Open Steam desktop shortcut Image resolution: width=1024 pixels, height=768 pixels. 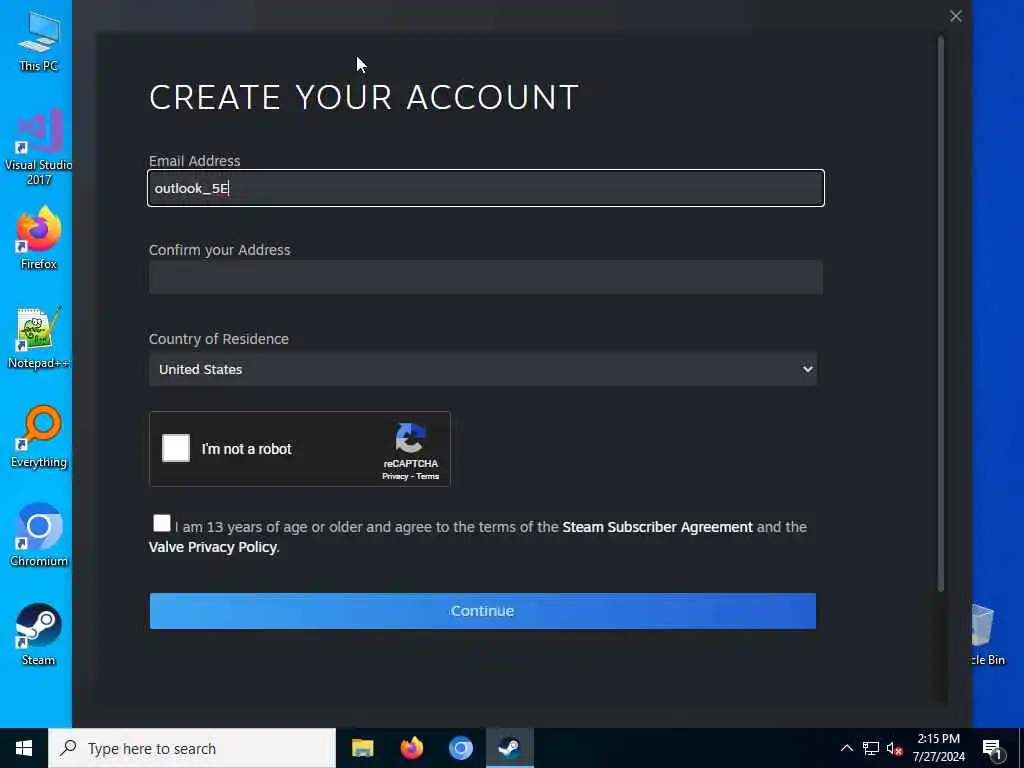[x=39, y=633]
